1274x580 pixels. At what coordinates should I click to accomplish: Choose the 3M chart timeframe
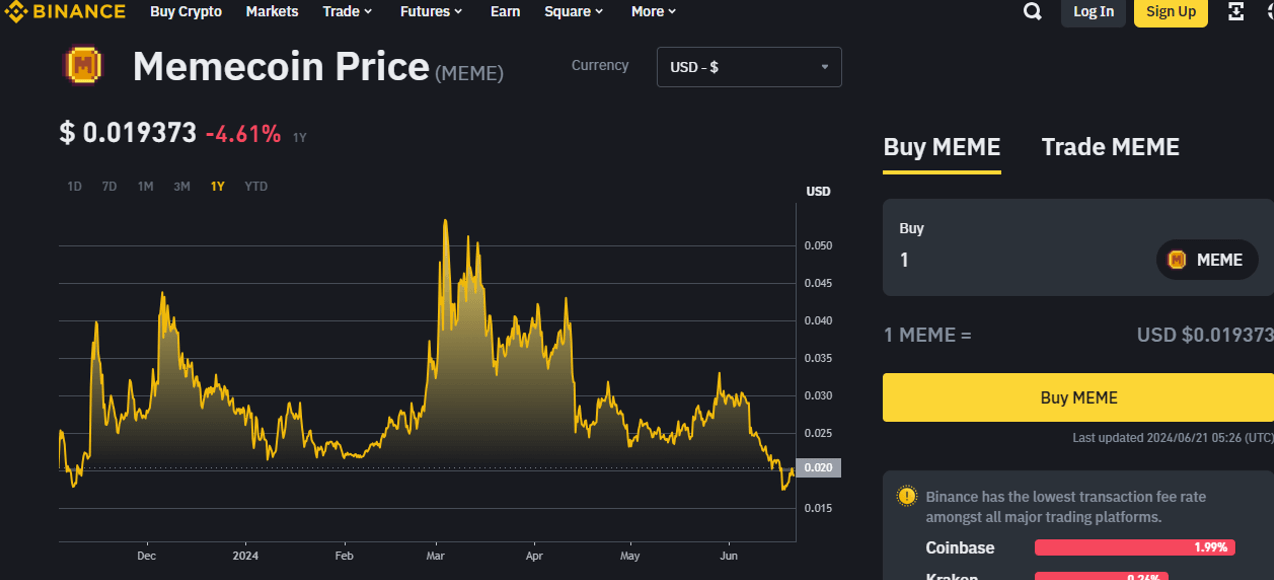181,186
